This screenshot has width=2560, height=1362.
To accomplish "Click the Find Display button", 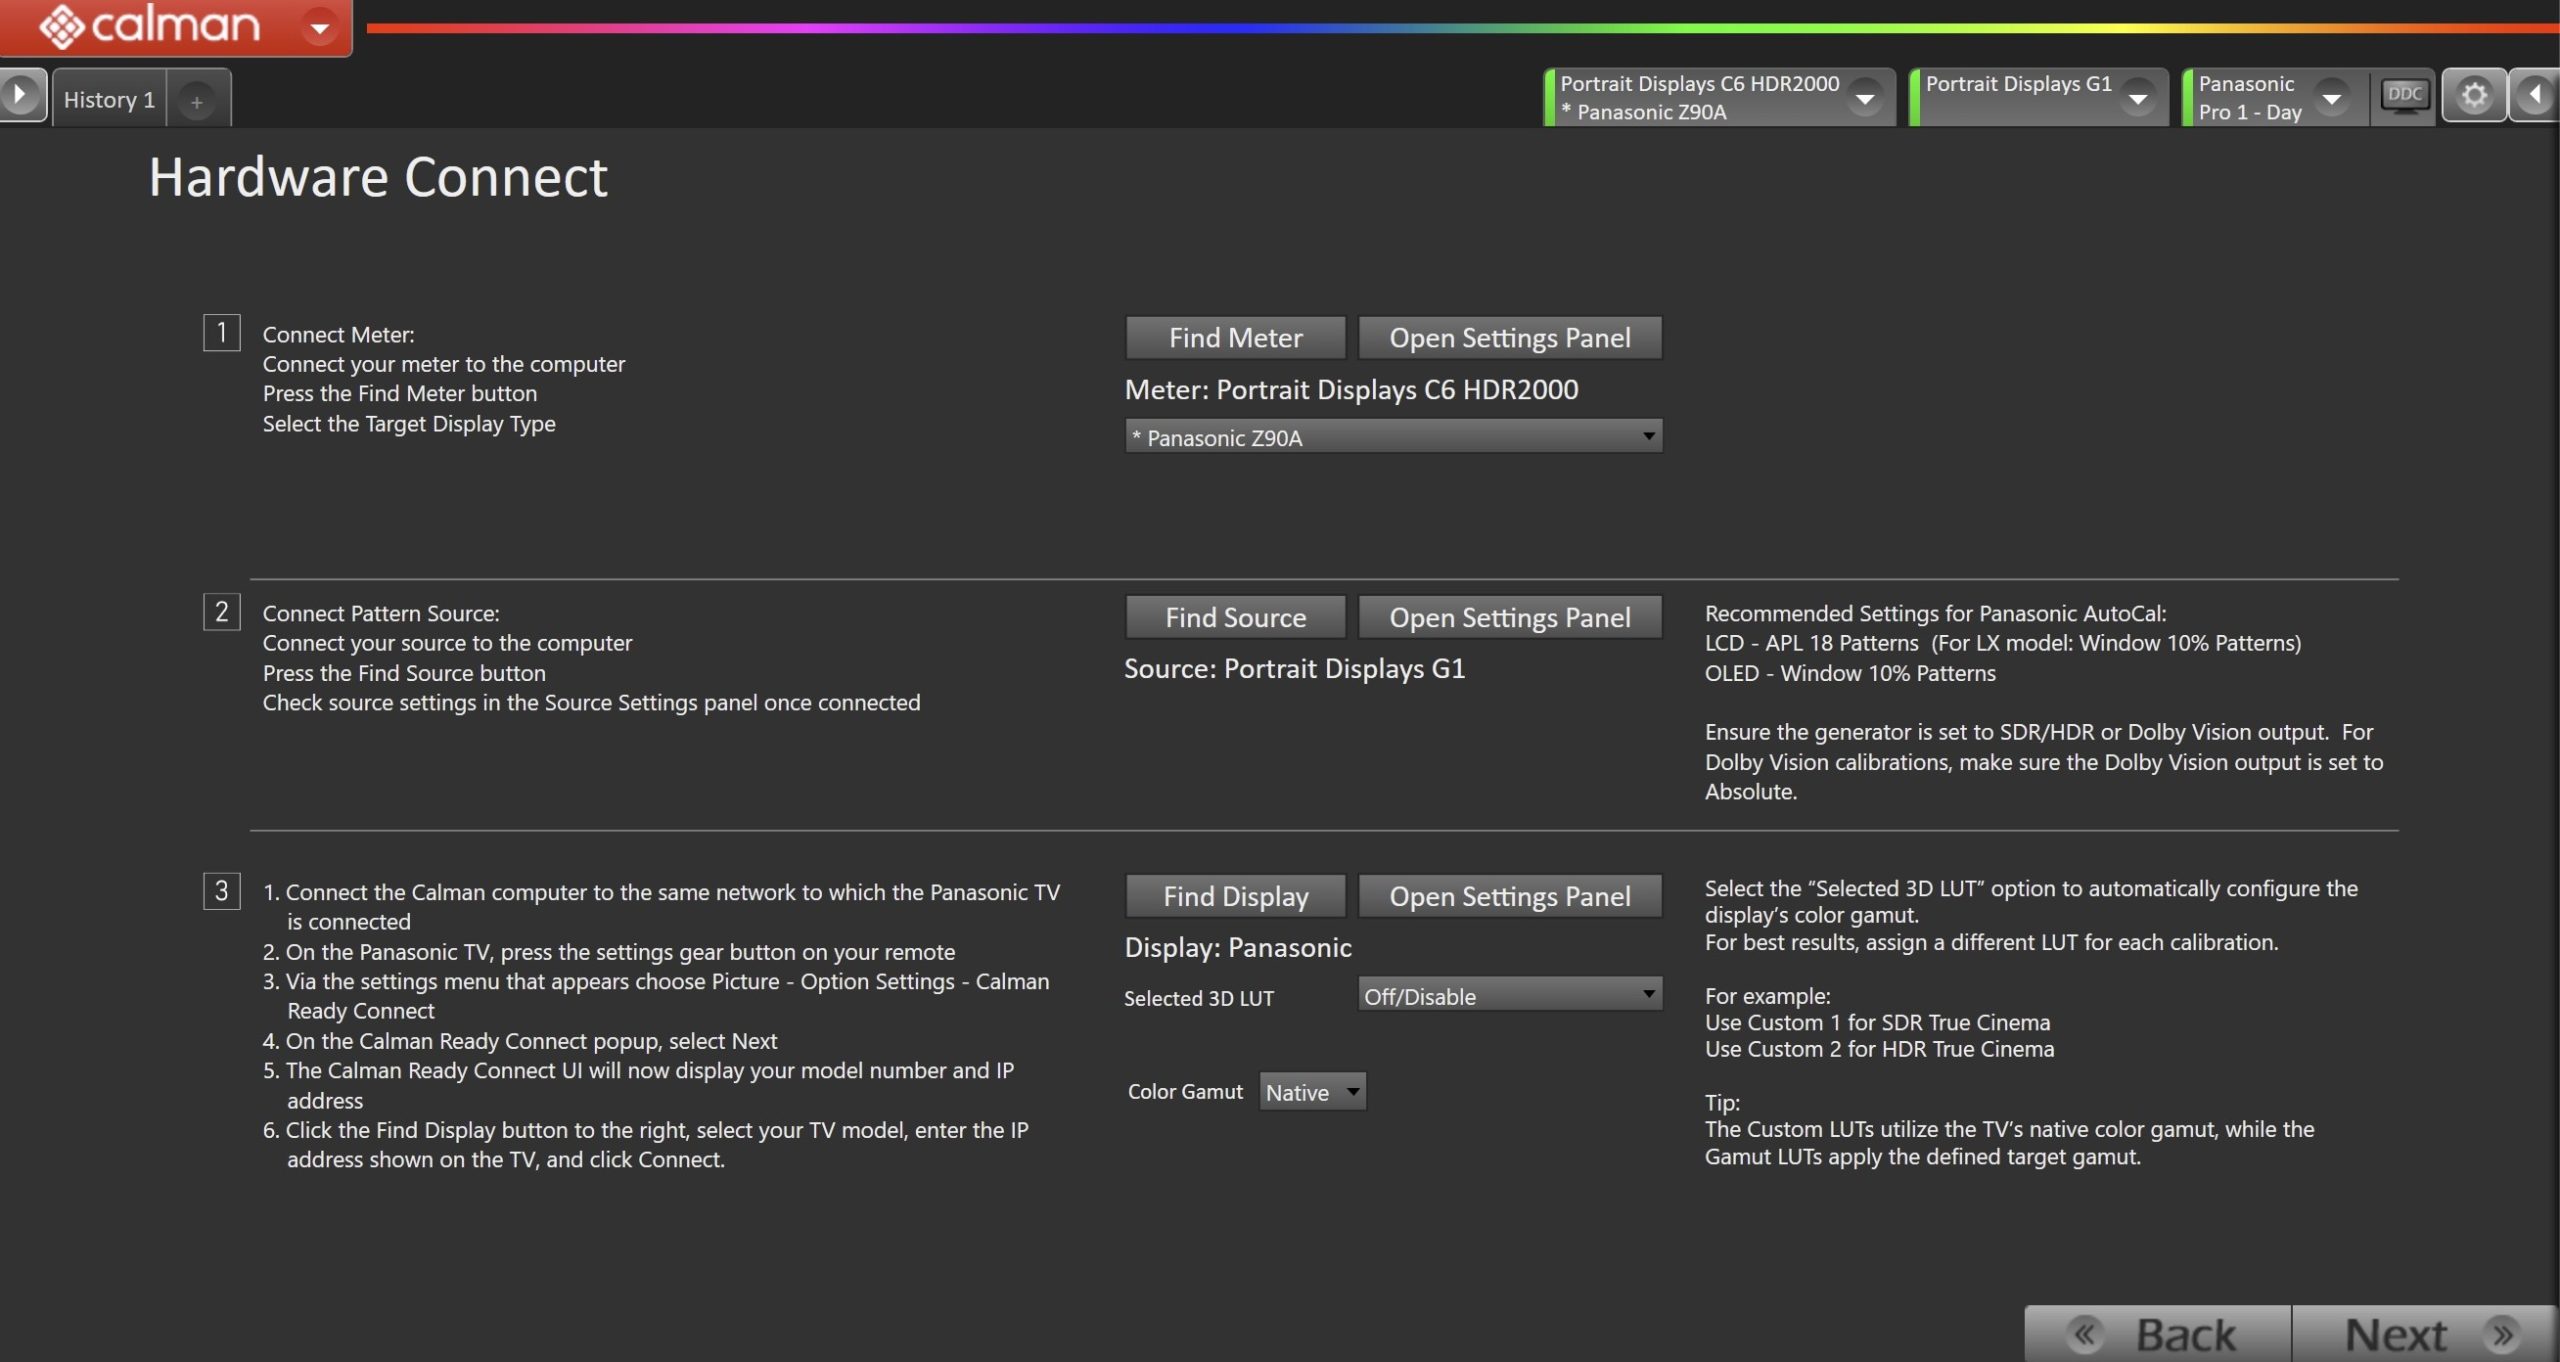I will coord(1235,896).
